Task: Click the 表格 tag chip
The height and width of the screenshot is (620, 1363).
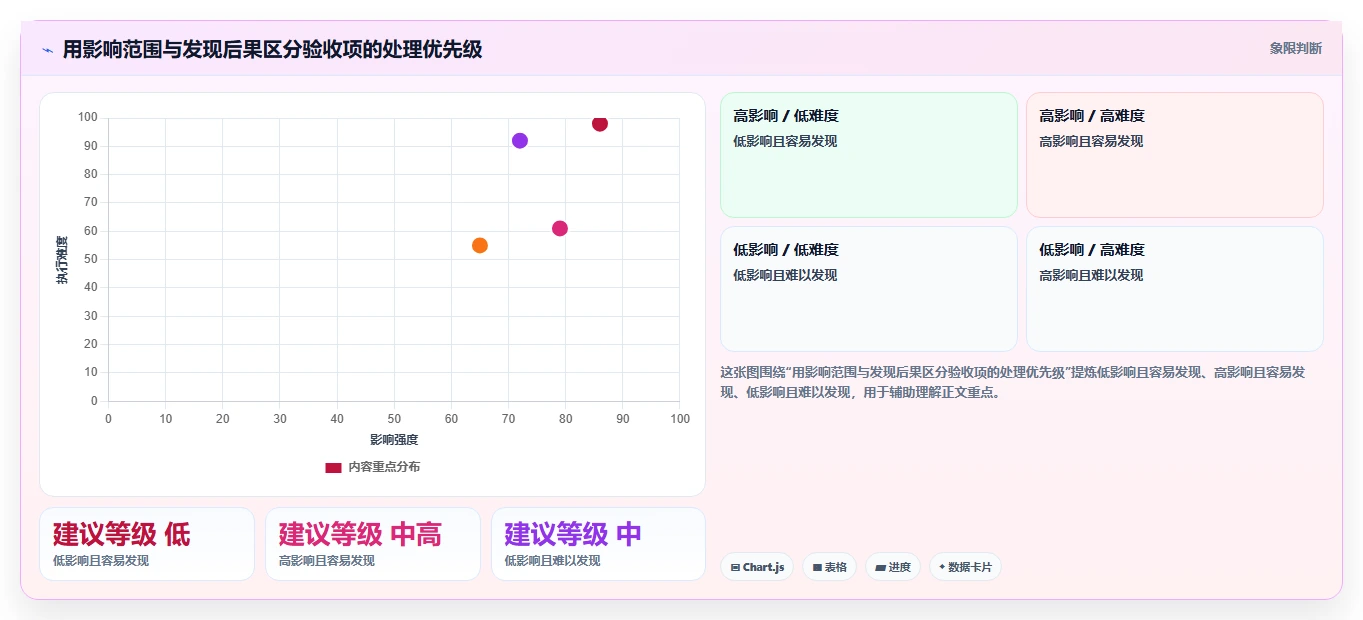Action: [x=830, y=567]
